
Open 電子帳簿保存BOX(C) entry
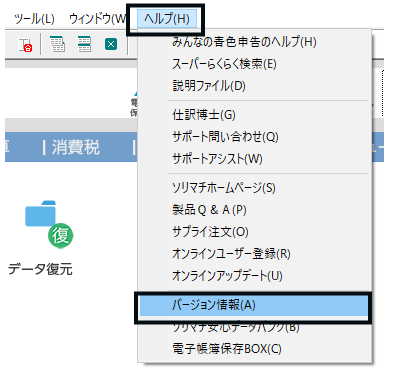(255, 349)
